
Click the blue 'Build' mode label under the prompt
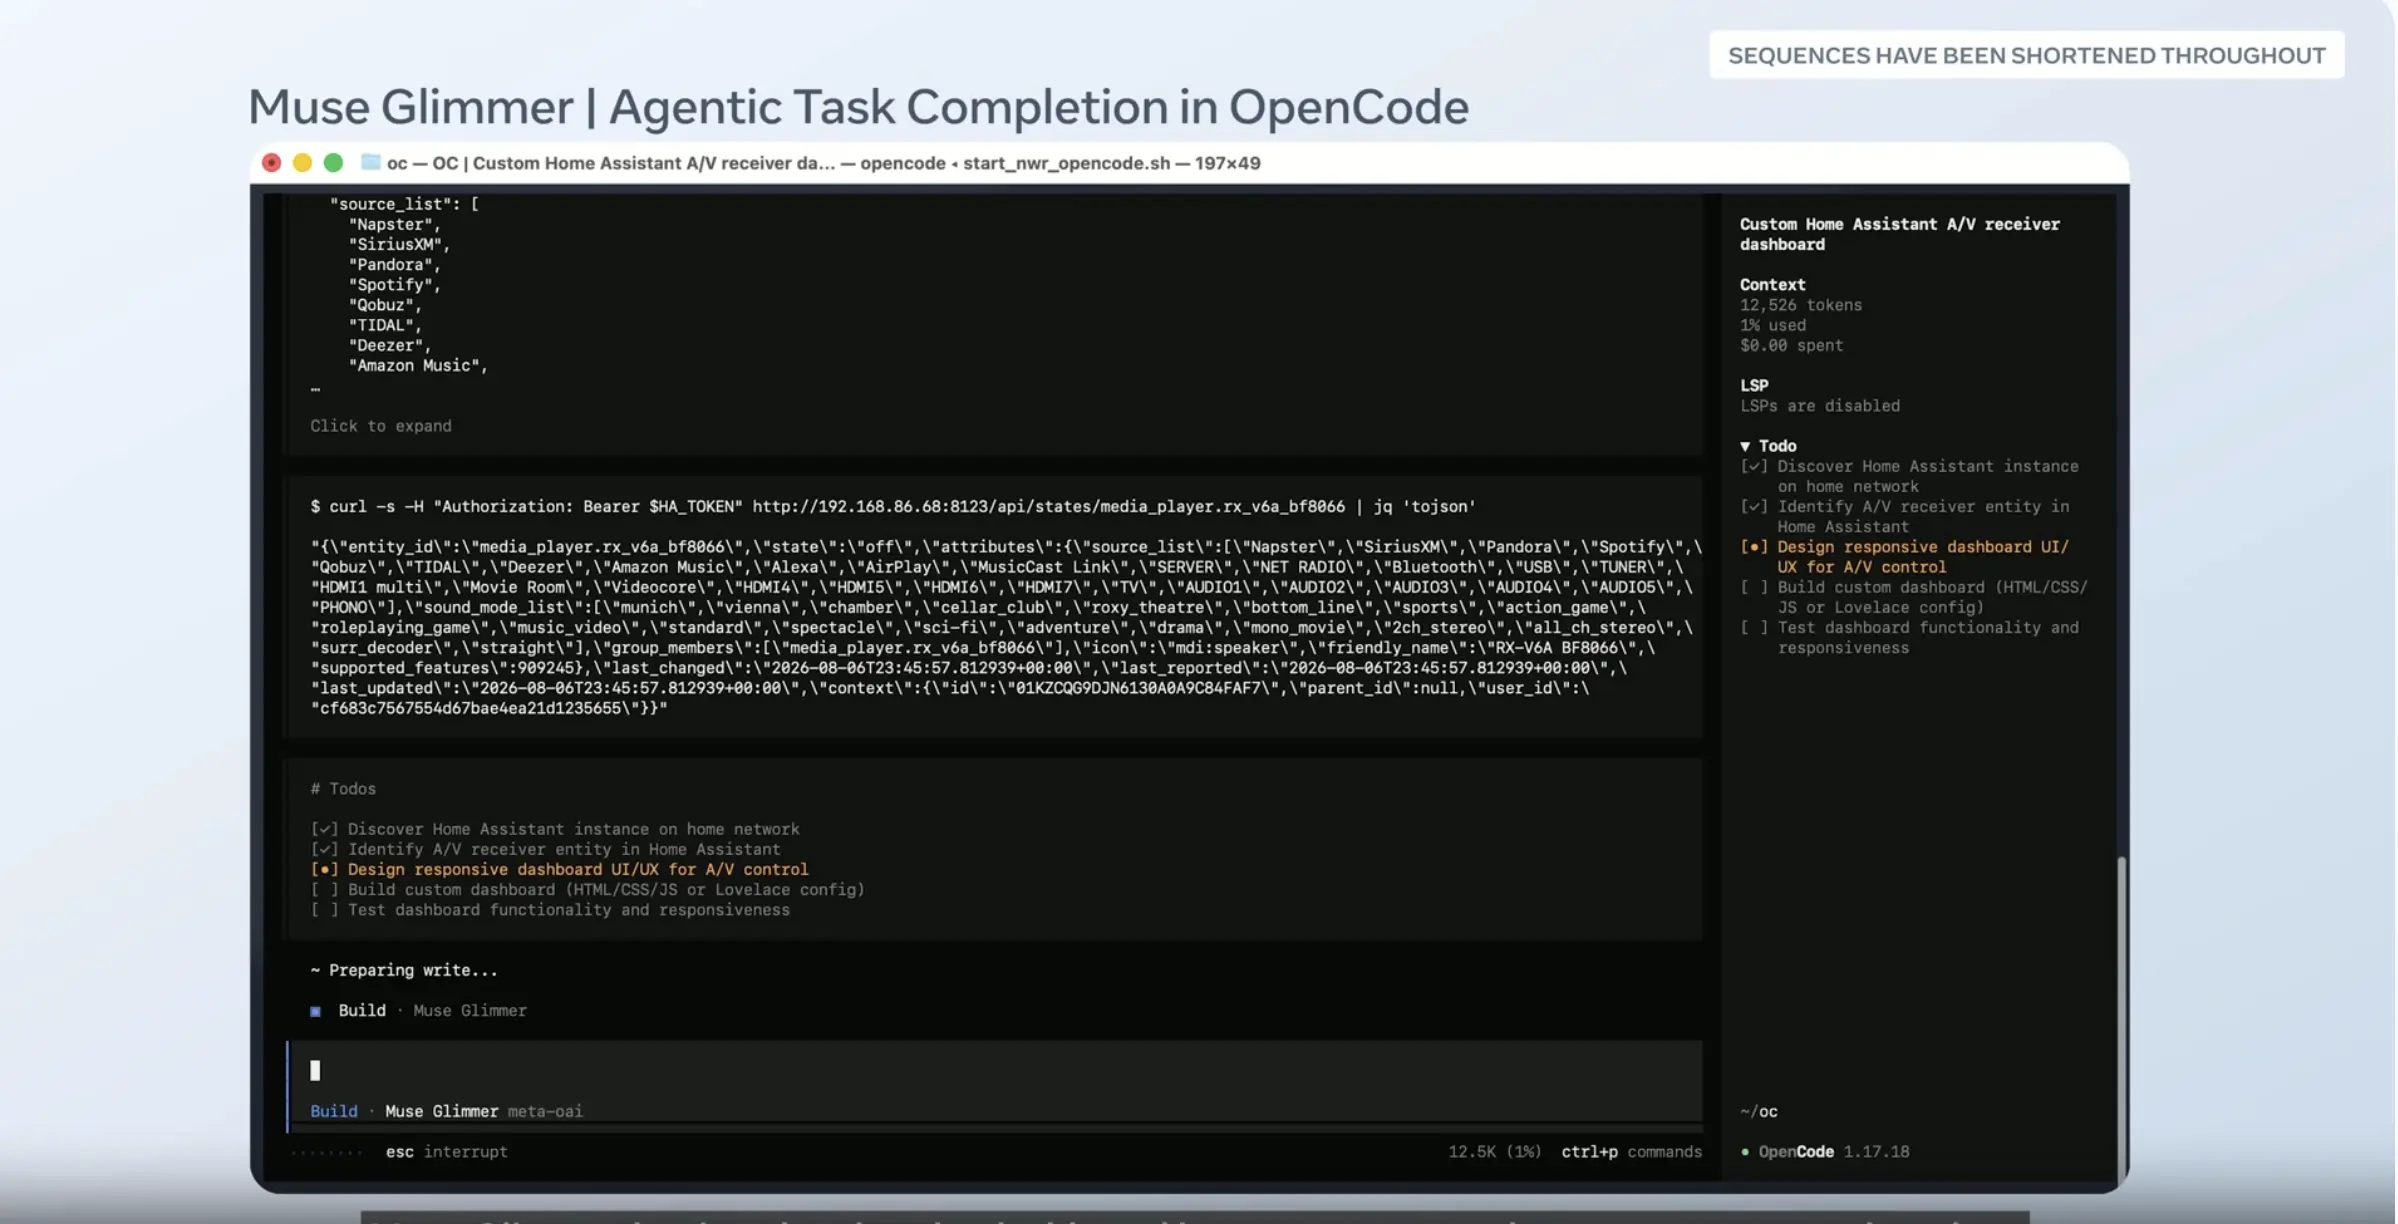pyautogui.click(x=333, y=1111)
